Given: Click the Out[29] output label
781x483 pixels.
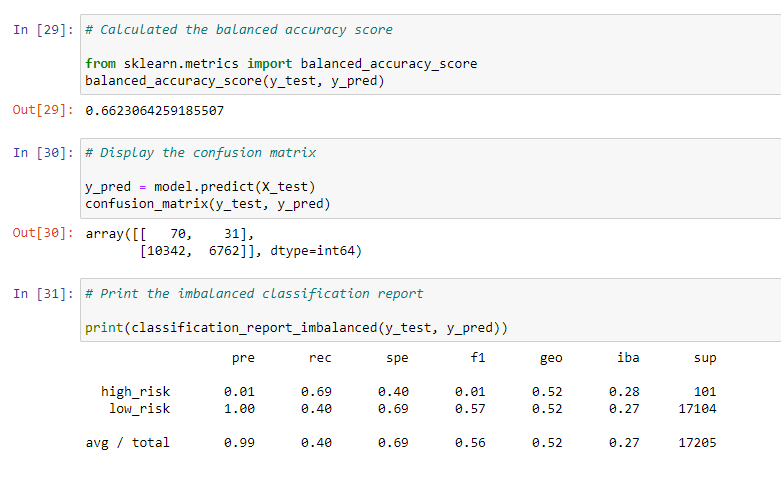Looking at the screenshot, I should pyautogui.click(x=43, y=110).
